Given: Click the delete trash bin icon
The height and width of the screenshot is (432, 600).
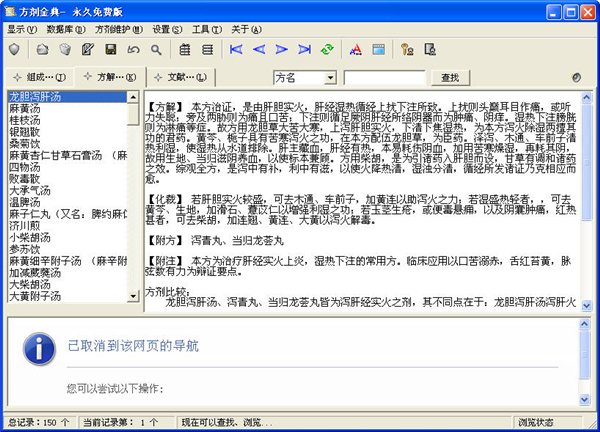Looking at the screenshot, I should click(65, 49).
